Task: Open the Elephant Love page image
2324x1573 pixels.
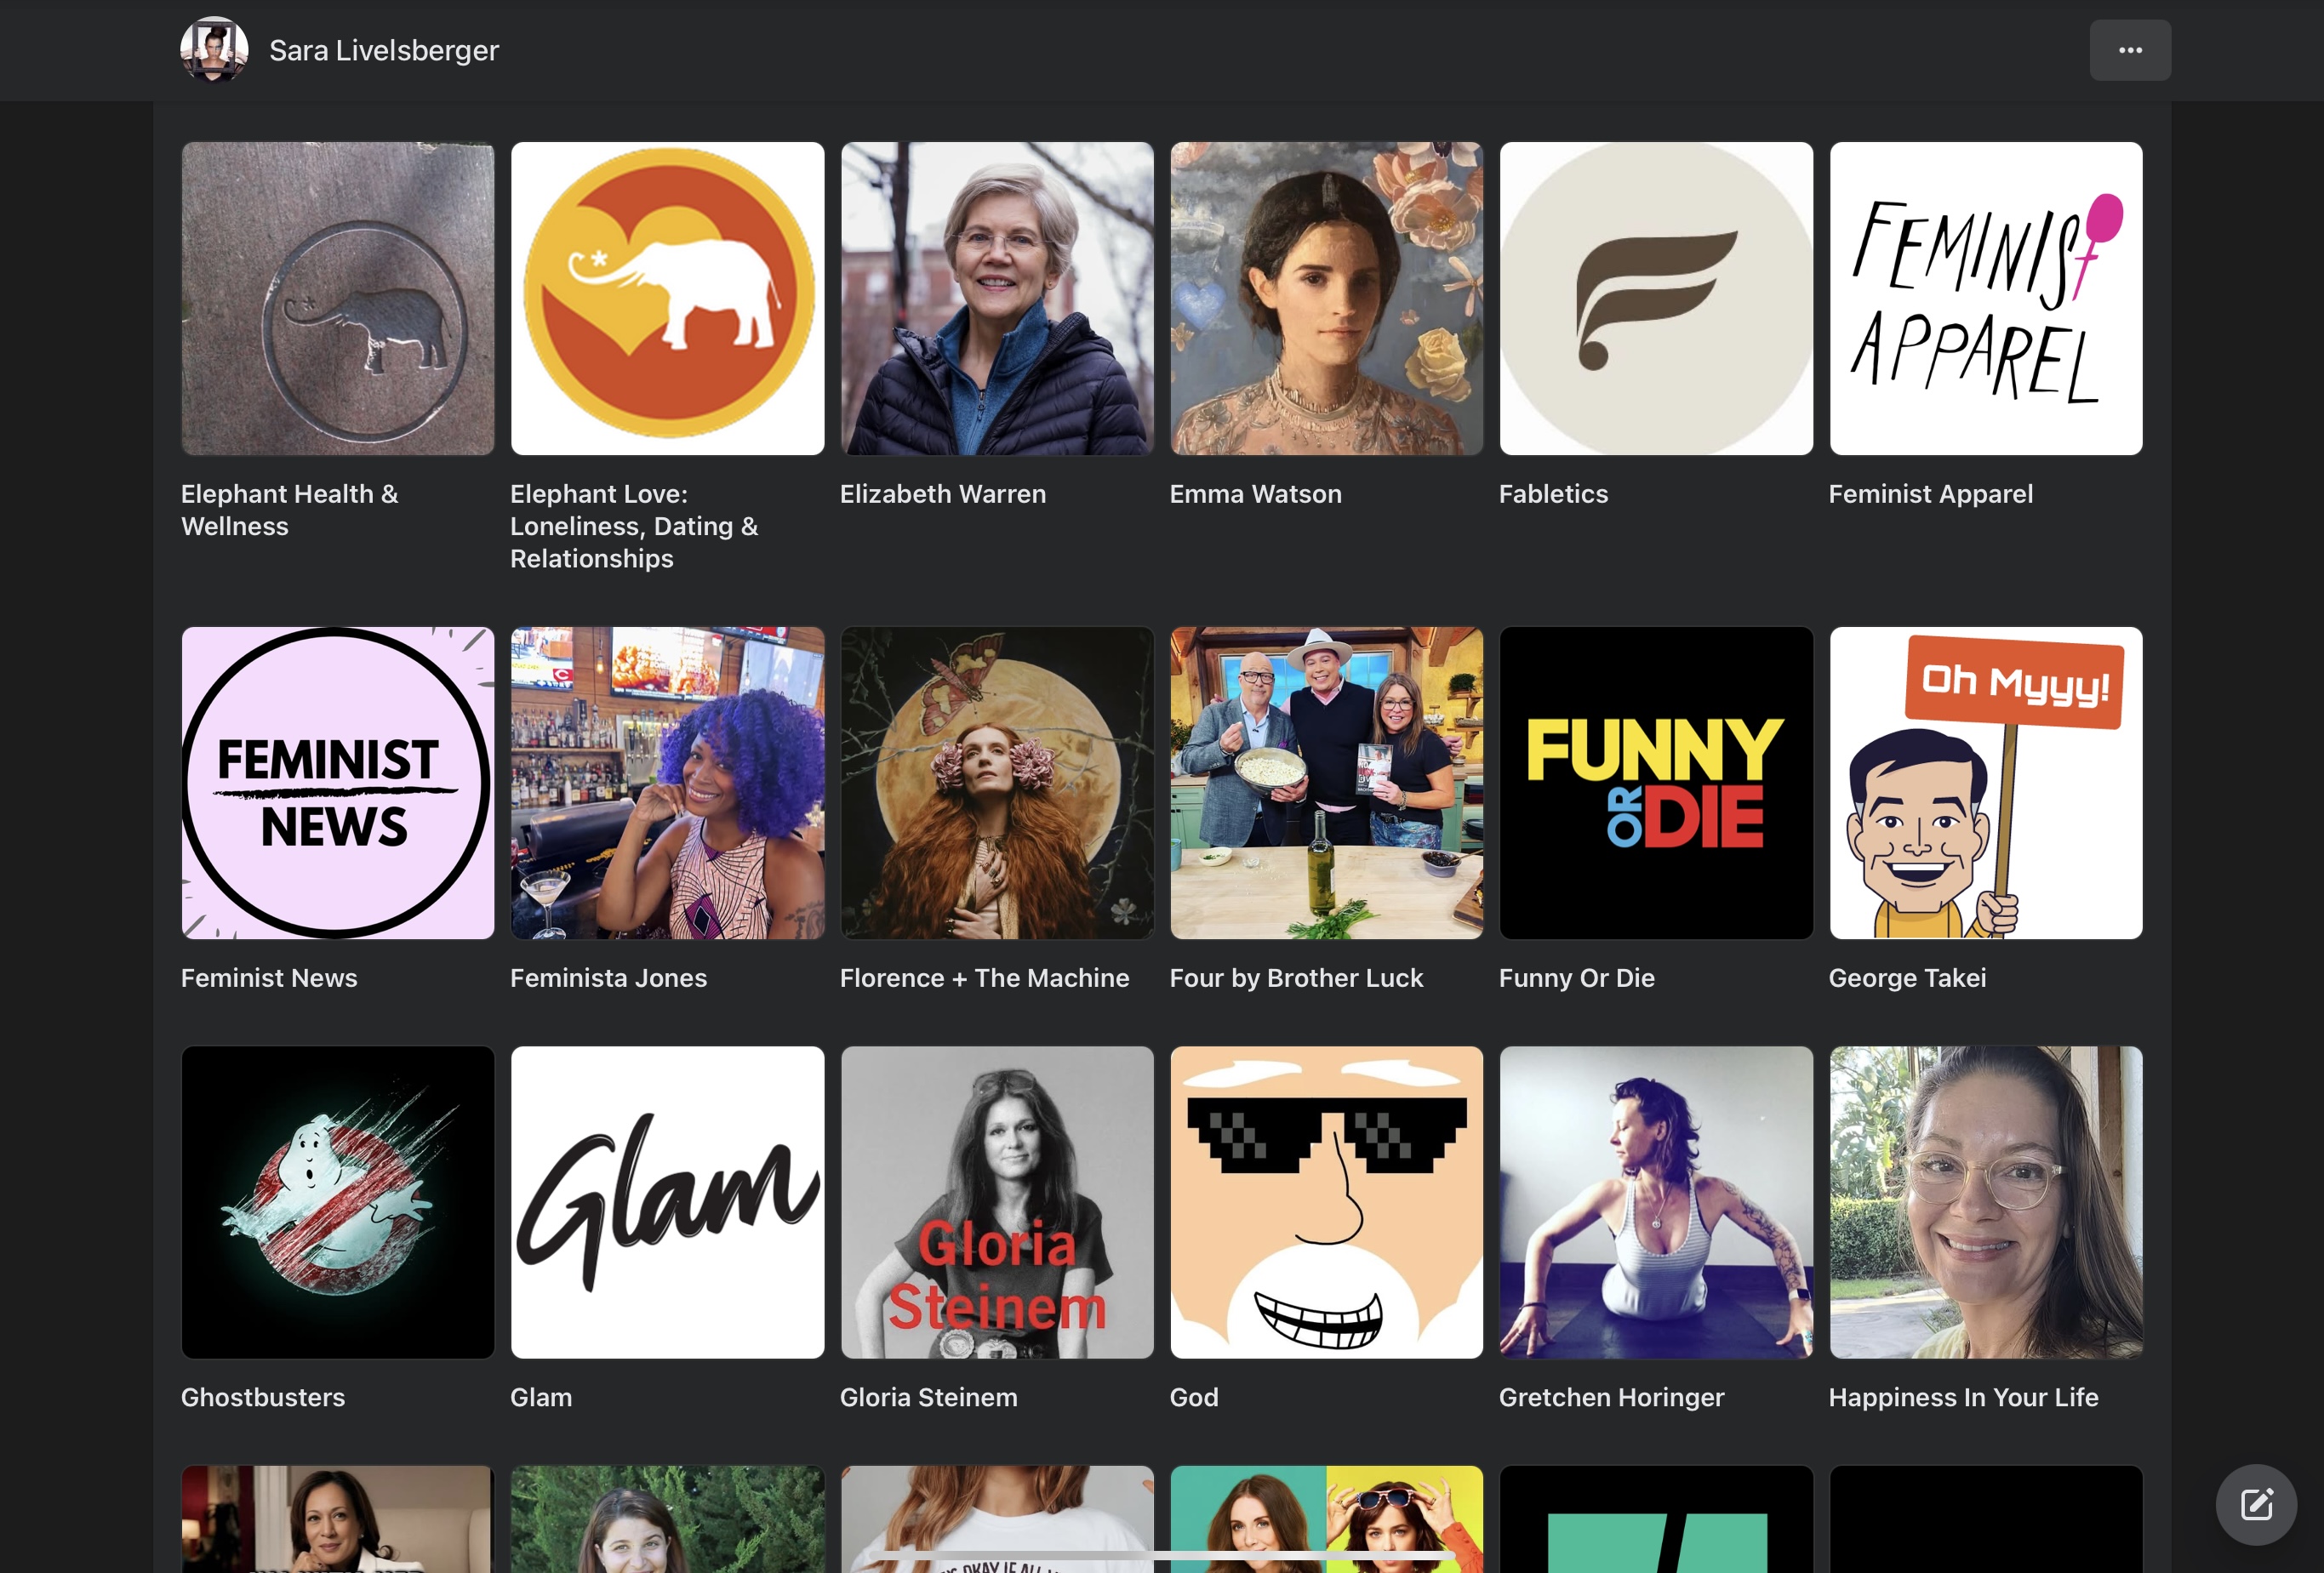Action: (667, 298)
